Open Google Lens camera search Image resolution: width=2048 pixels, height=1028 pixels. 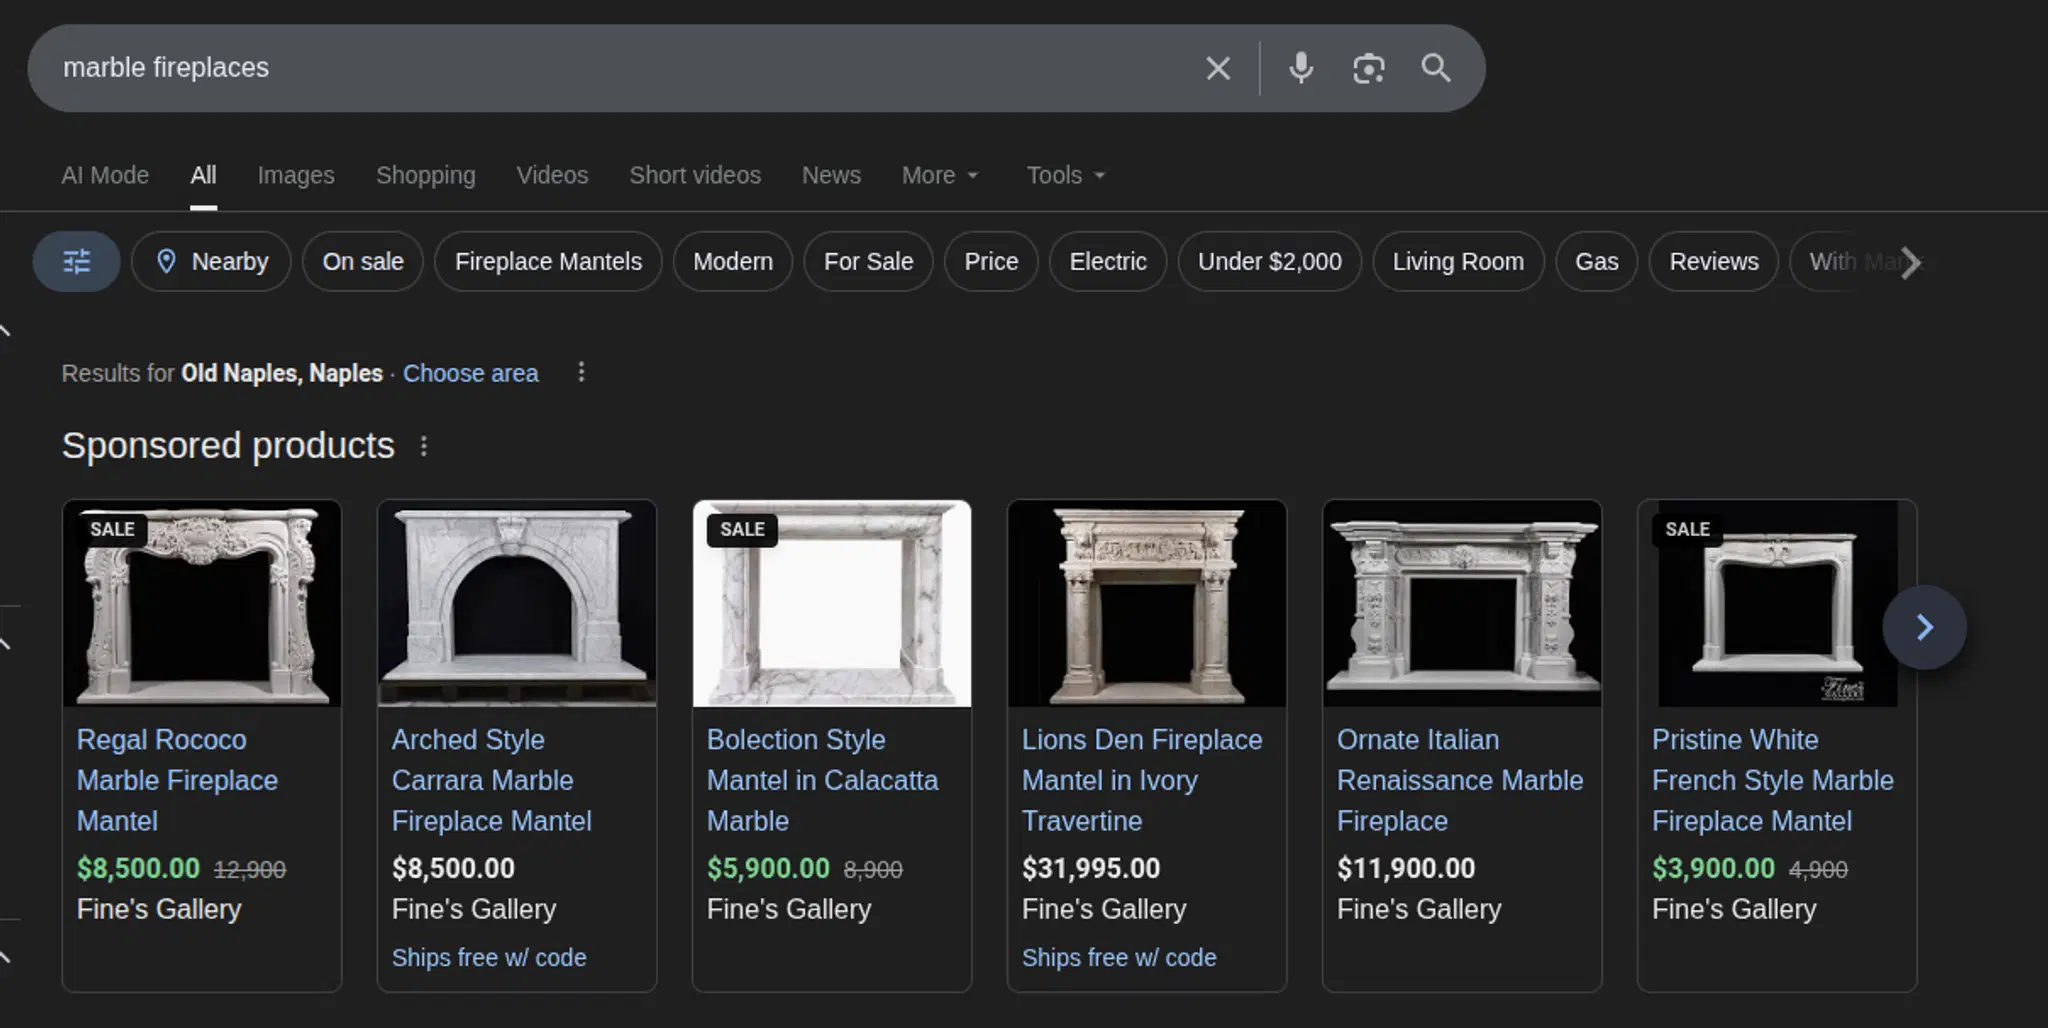point(1368,68)
